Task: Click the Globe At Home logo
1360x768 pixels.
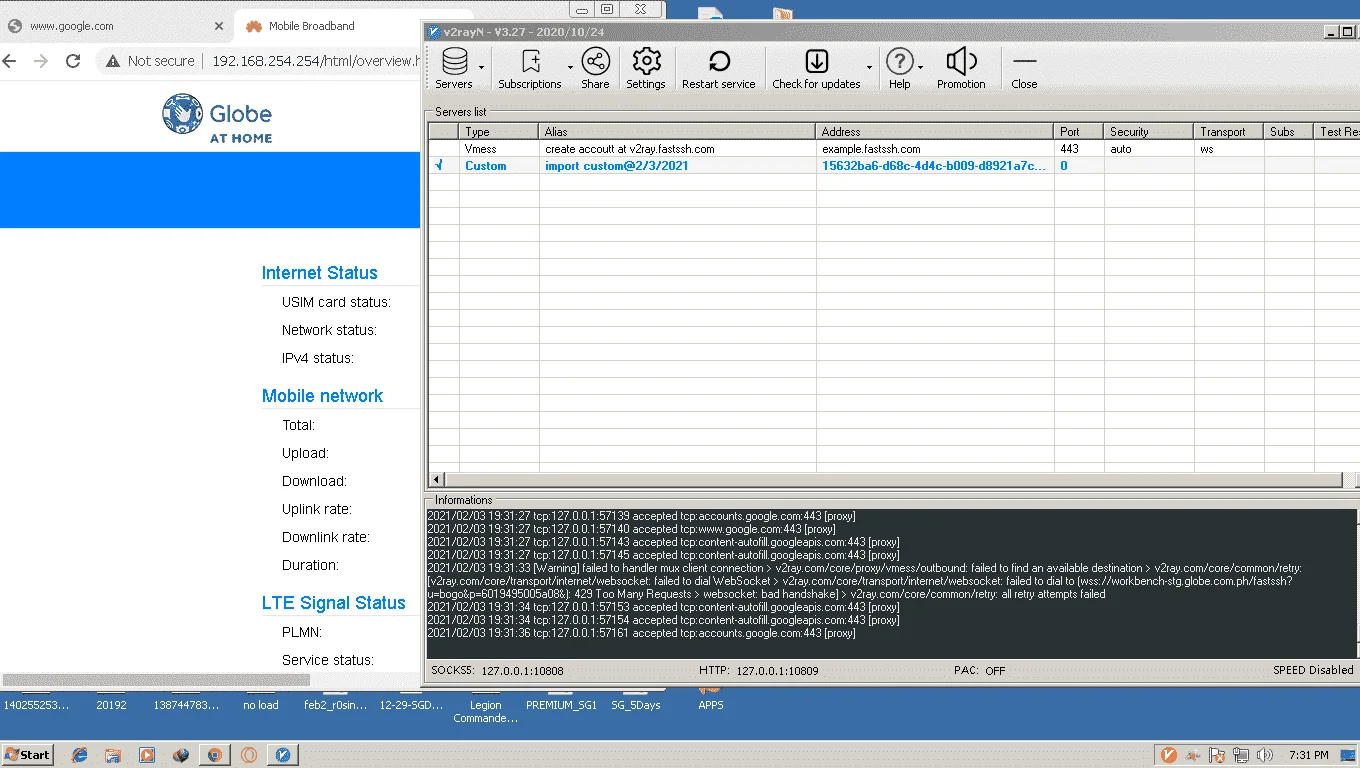Action: pos(217,118)
